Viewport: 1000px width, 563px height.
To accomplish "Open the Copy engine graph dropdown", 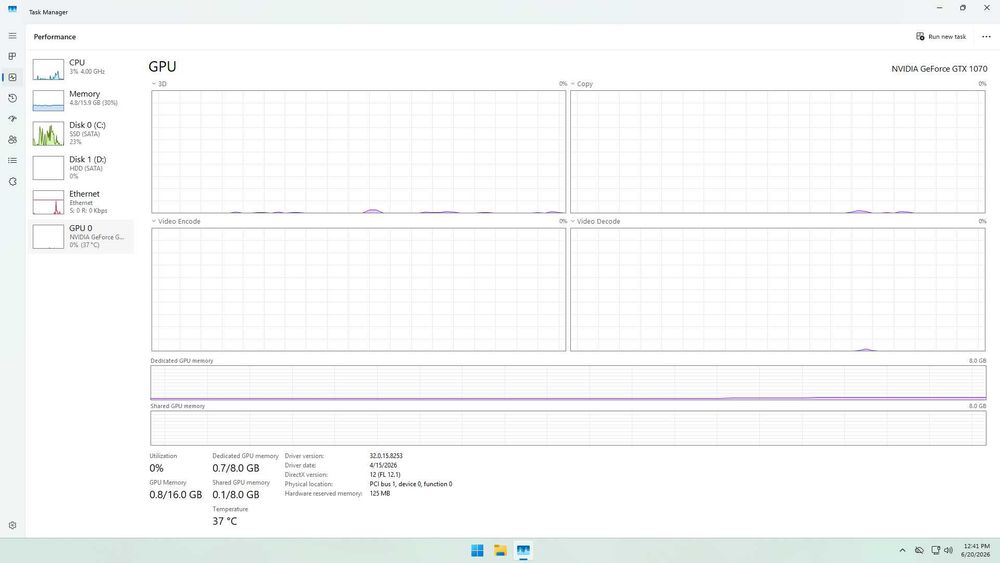I will click(x=582, y=84).
